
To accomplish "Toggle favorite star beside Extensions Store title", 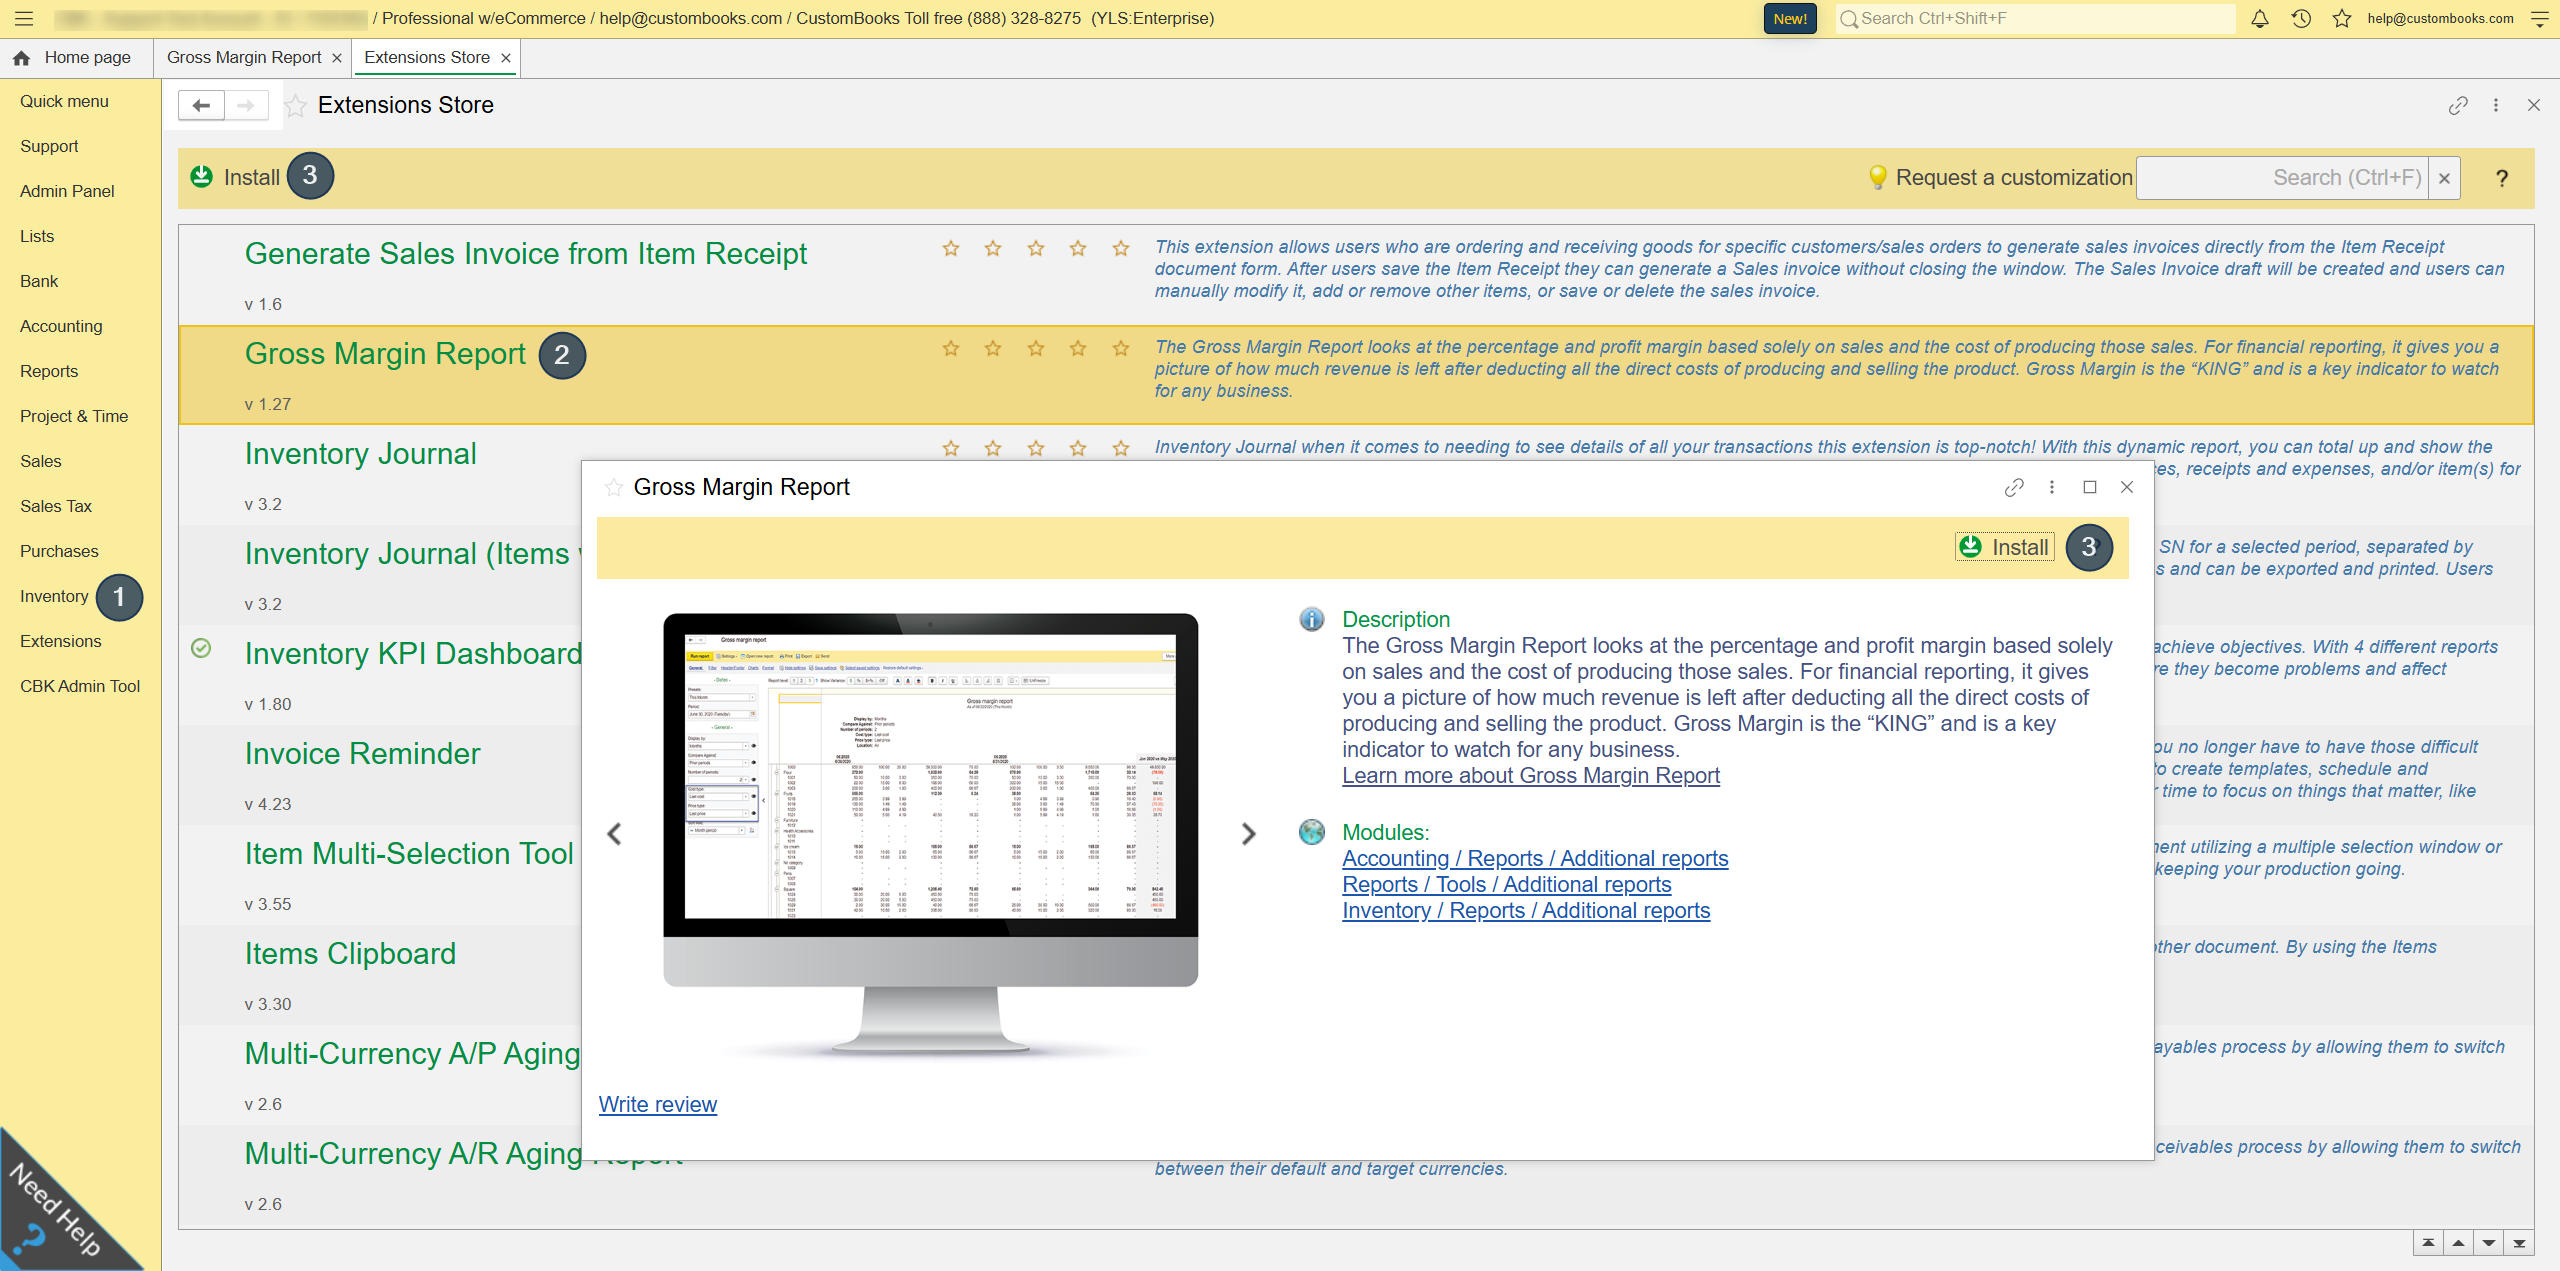I will point(295,106).
